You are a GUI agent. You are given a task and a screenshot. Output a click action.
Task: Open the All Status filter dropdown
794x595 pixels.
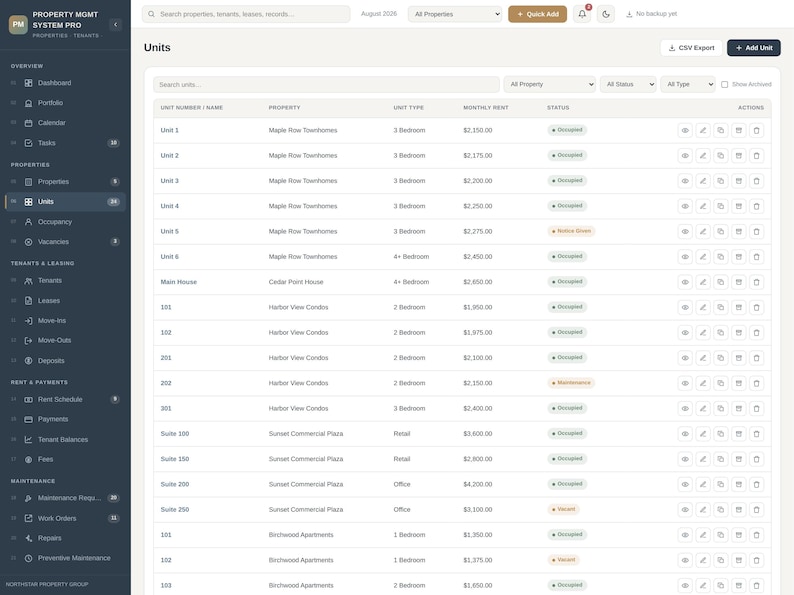pyautogui.click(x=628, y=85)
